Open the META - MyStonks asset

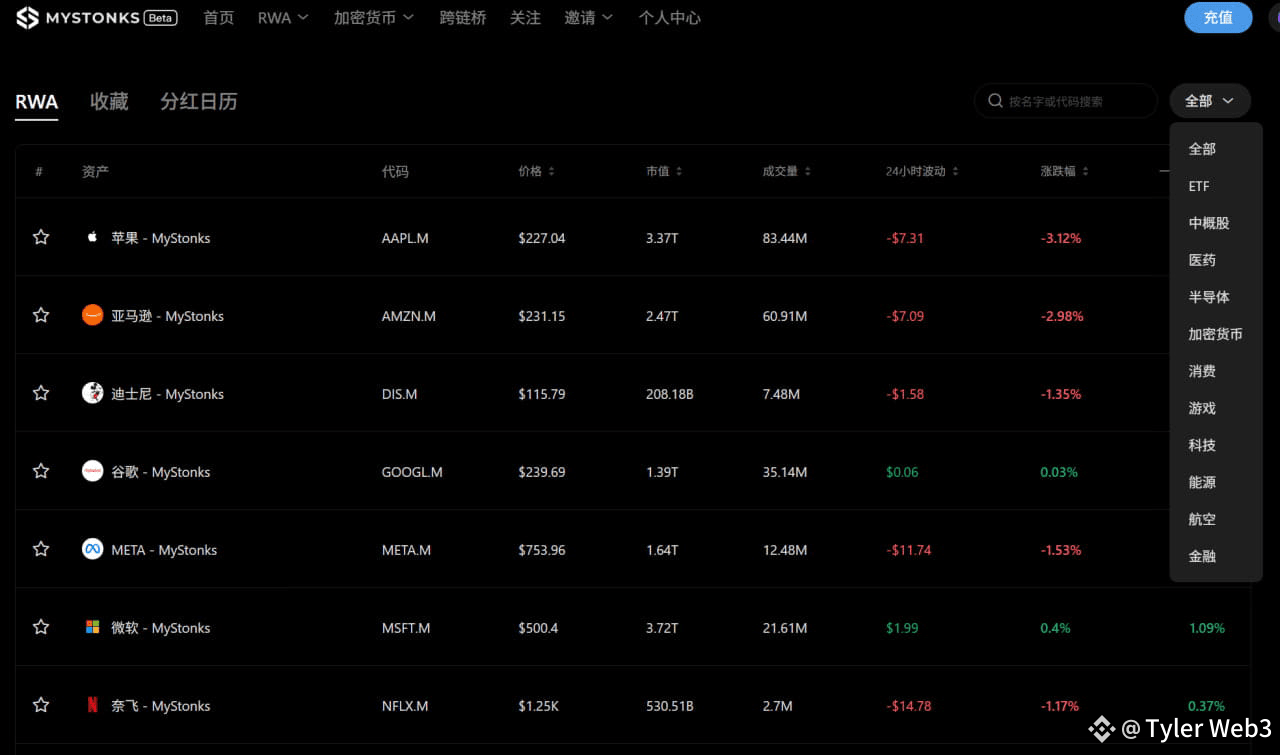click(164, 550)
